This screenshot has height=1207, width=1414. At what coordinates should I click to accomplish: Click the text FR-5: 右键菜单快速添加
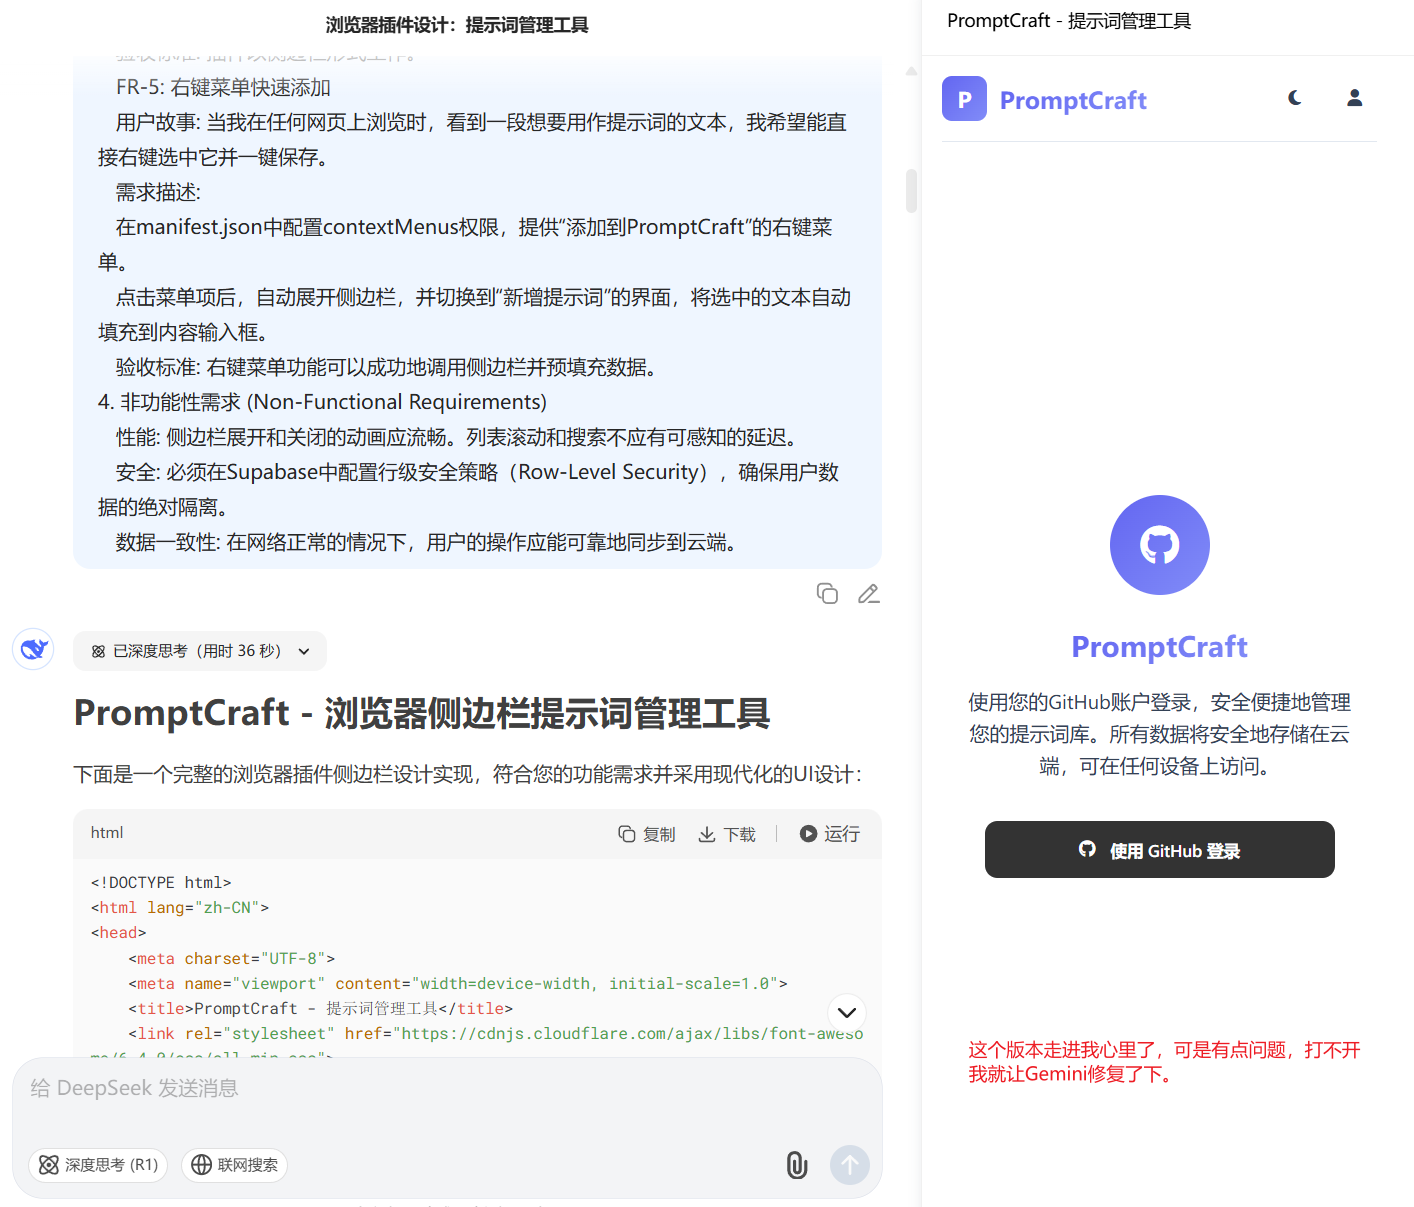click(223, 88)
